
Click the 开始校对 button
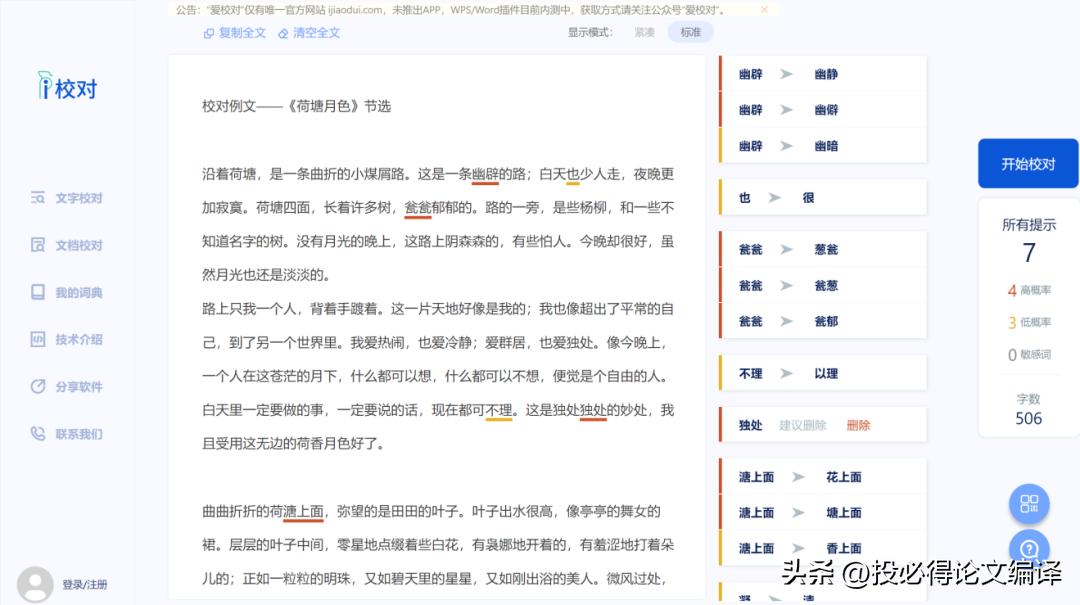pyautogui.click(x=1028, y=163)
